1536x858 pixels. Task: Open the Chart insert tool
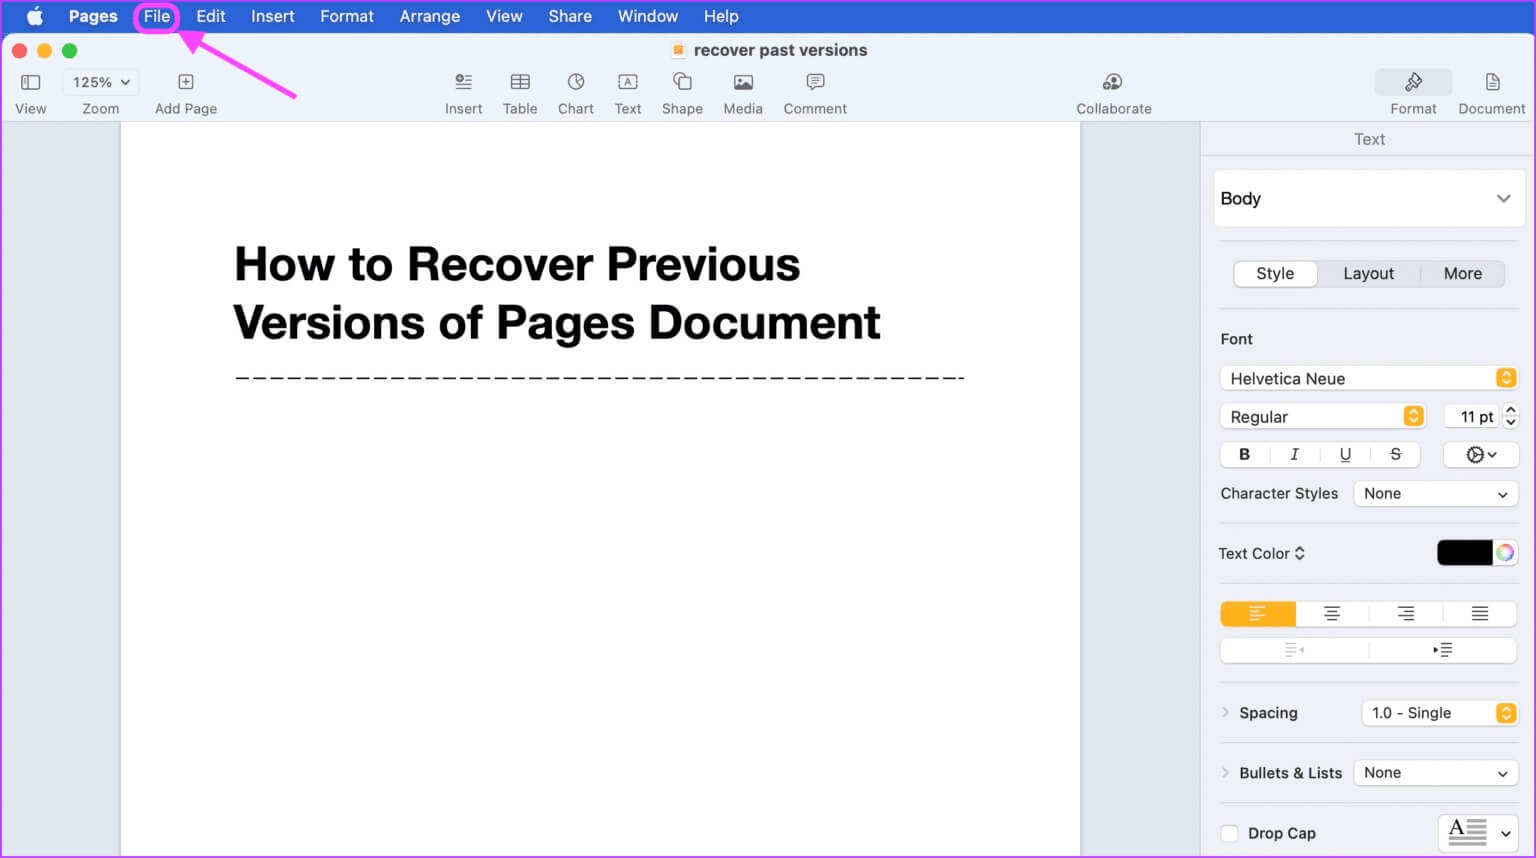coord(575,82)
